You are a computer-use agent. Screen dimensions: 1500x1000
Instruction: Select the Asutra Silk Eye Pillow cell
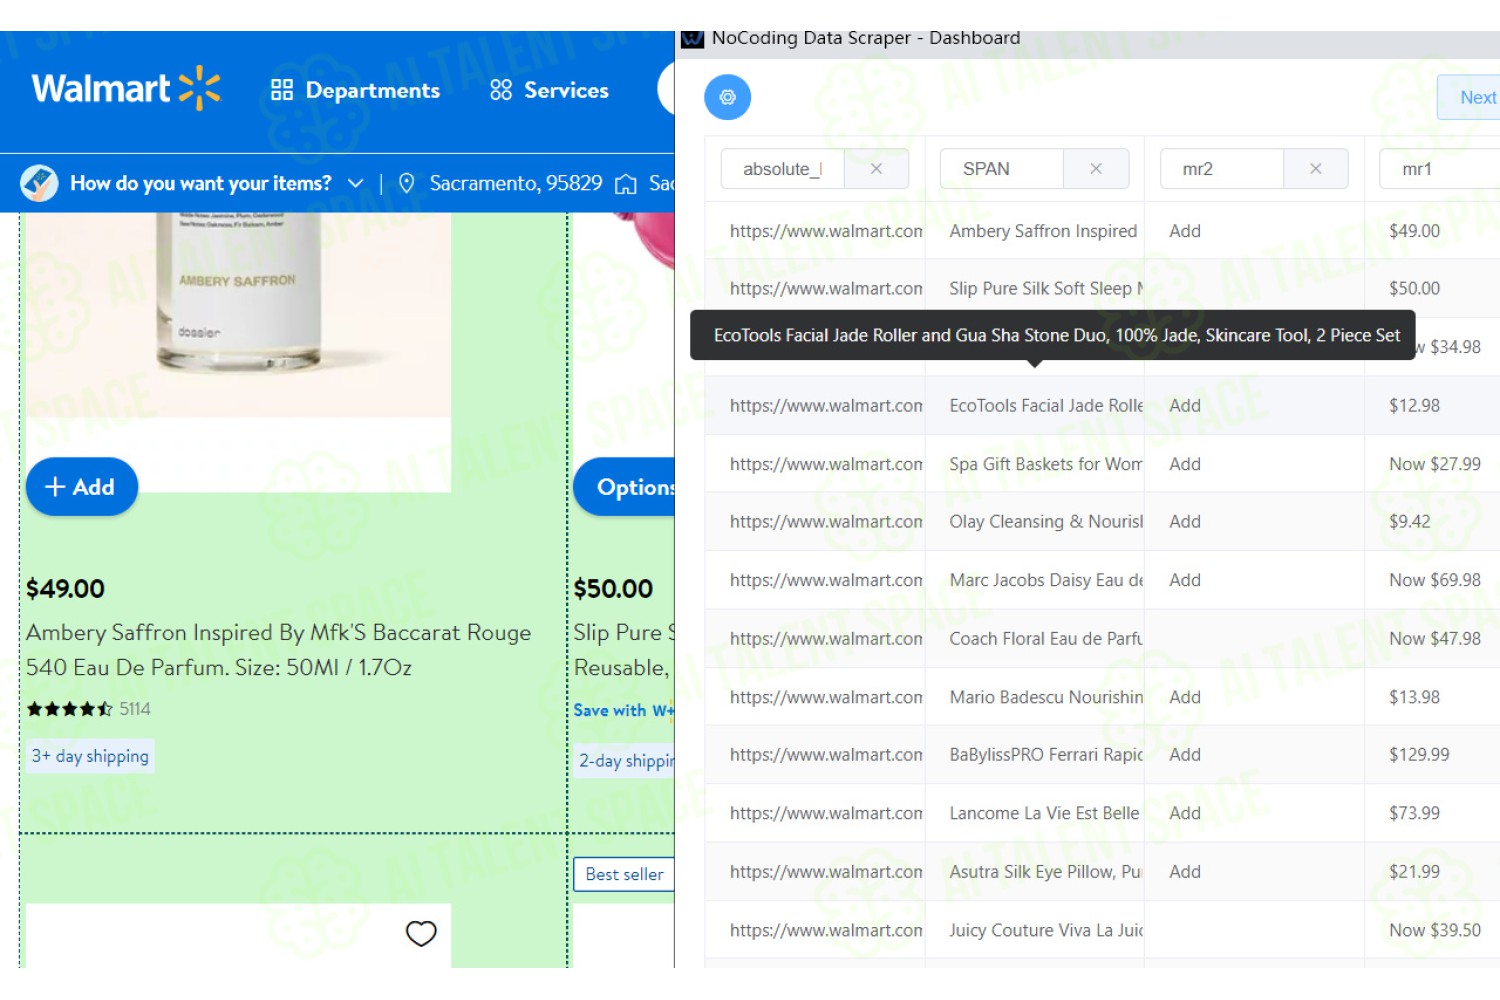[x=1035, y=872]
